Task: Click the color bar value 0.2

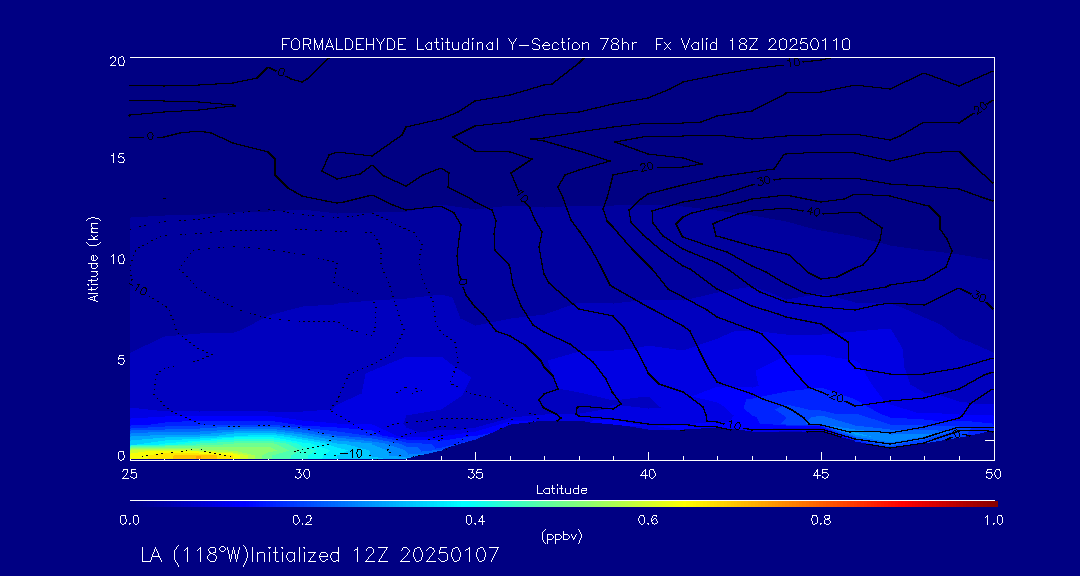Action: [302, 521]
